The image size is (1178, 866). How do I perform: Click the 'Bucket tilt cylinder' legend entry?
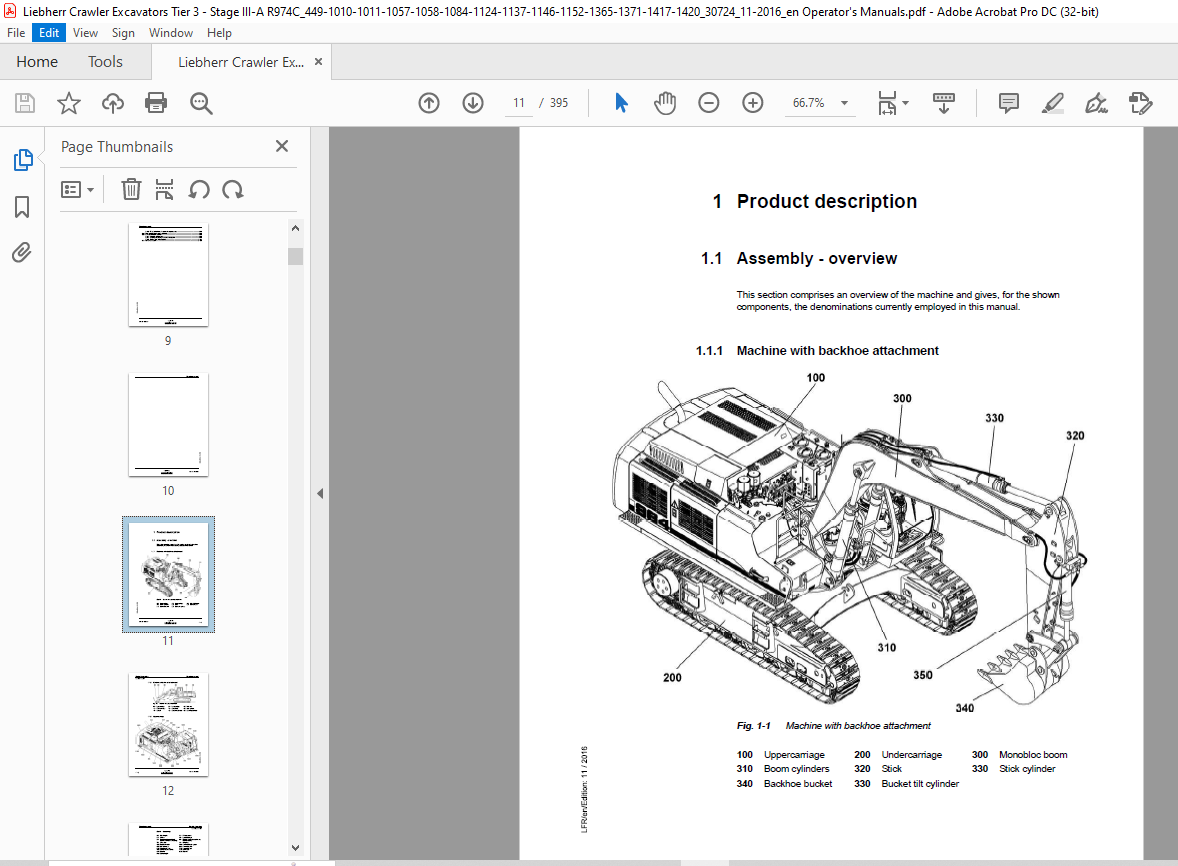920,784
